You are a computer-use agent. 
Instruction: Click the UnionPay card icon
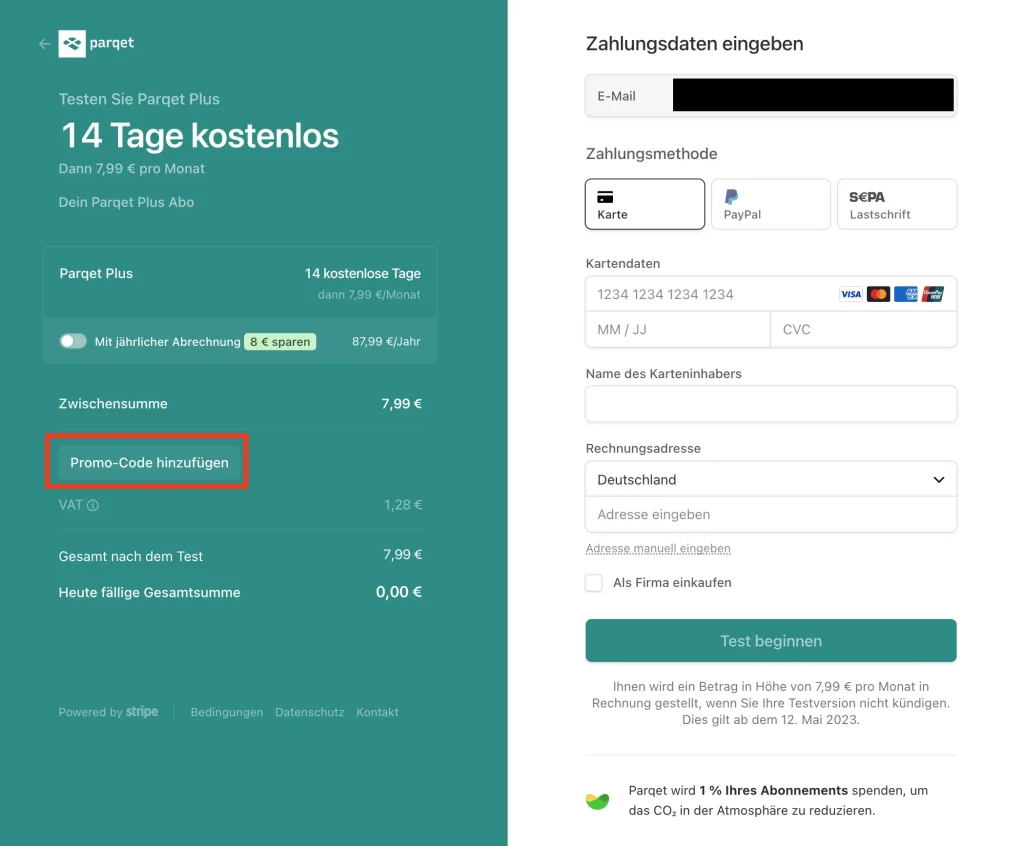click(x=933, y=294)
